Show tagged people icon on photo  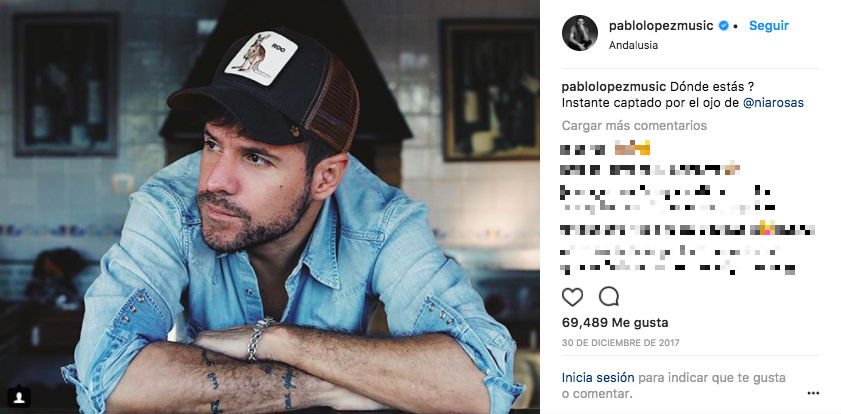tap(19, 397)
